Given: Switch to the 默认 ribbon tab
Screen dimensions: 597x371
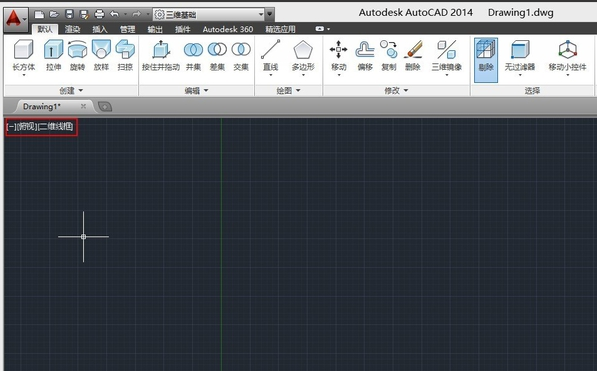Looking at the screenshot, I should pos(45,29).
